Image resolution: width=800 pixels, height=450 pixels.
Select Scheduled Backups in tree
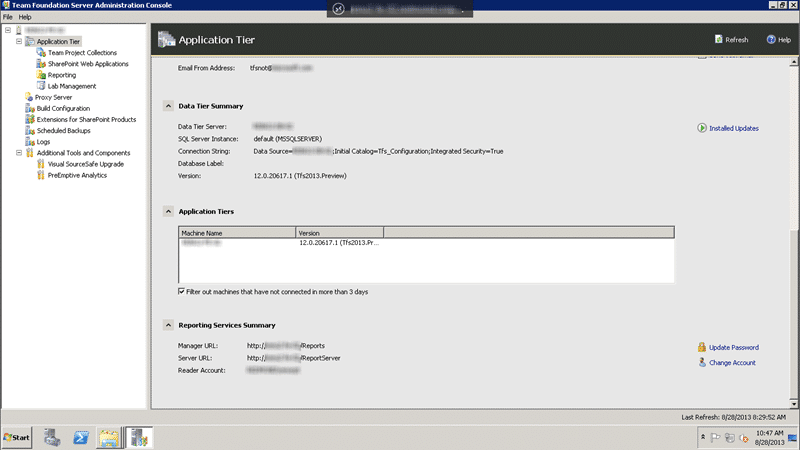pyautogui.click(x=63, y=131)
